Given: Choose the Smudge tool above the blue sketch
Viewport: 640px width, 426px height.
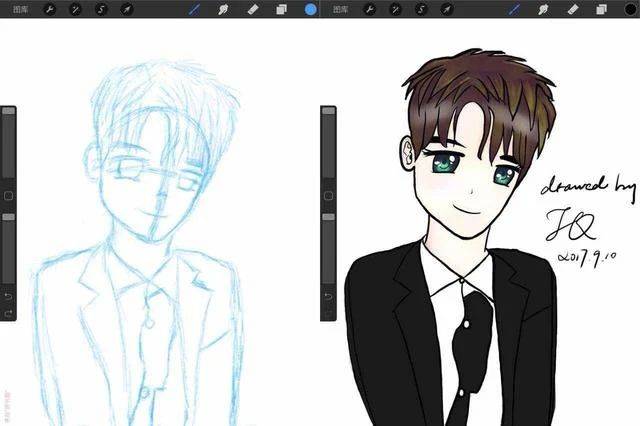Looking at the screenshot, I should click(223, 9).
